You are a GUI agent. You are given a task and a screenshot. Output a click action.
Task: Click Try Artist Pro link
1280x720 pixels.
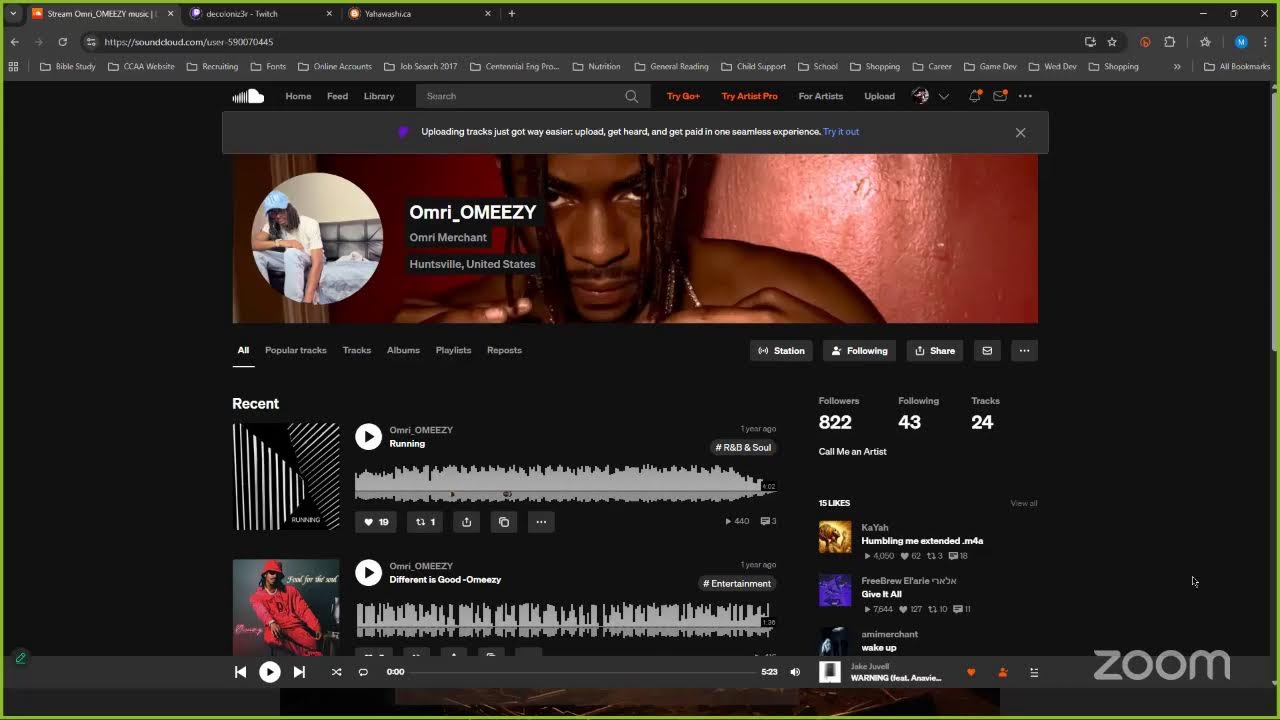[x=749, y=96]
